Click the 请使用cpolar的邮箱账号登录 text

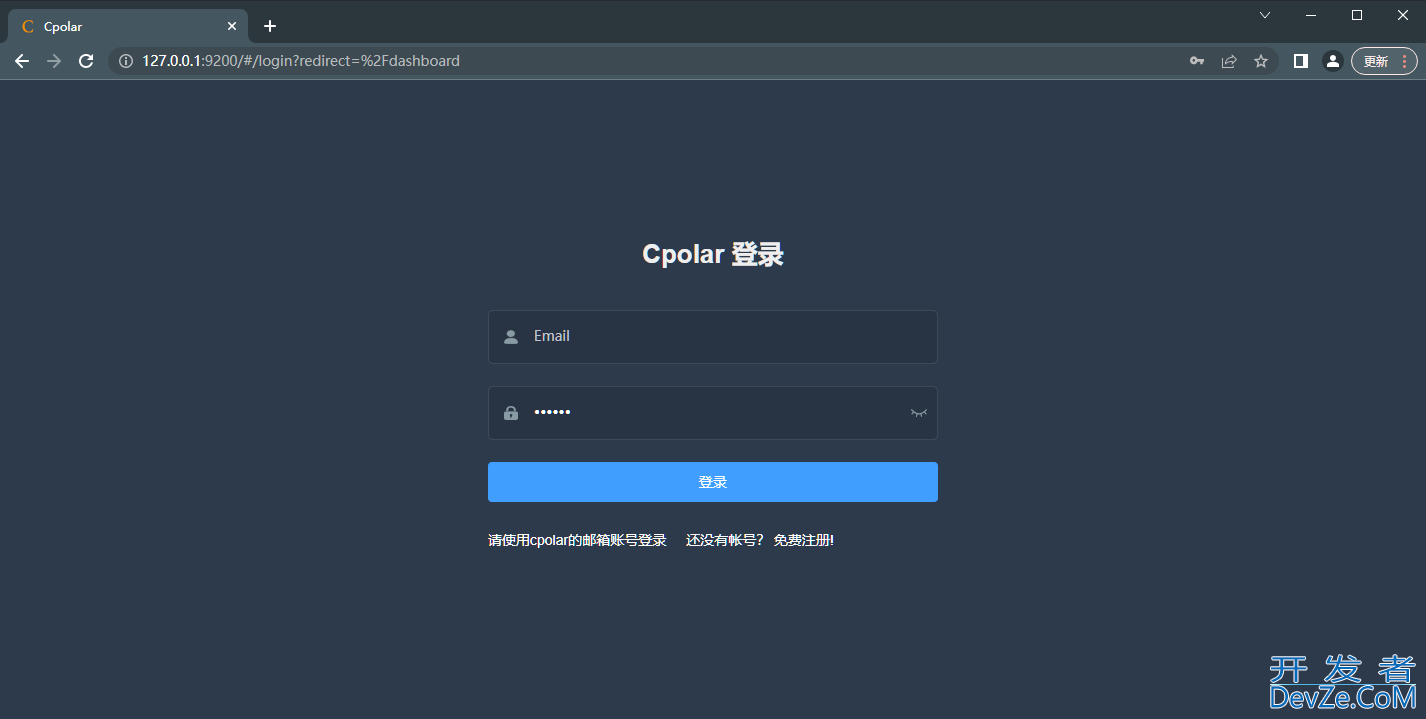[x=577, y=540]
